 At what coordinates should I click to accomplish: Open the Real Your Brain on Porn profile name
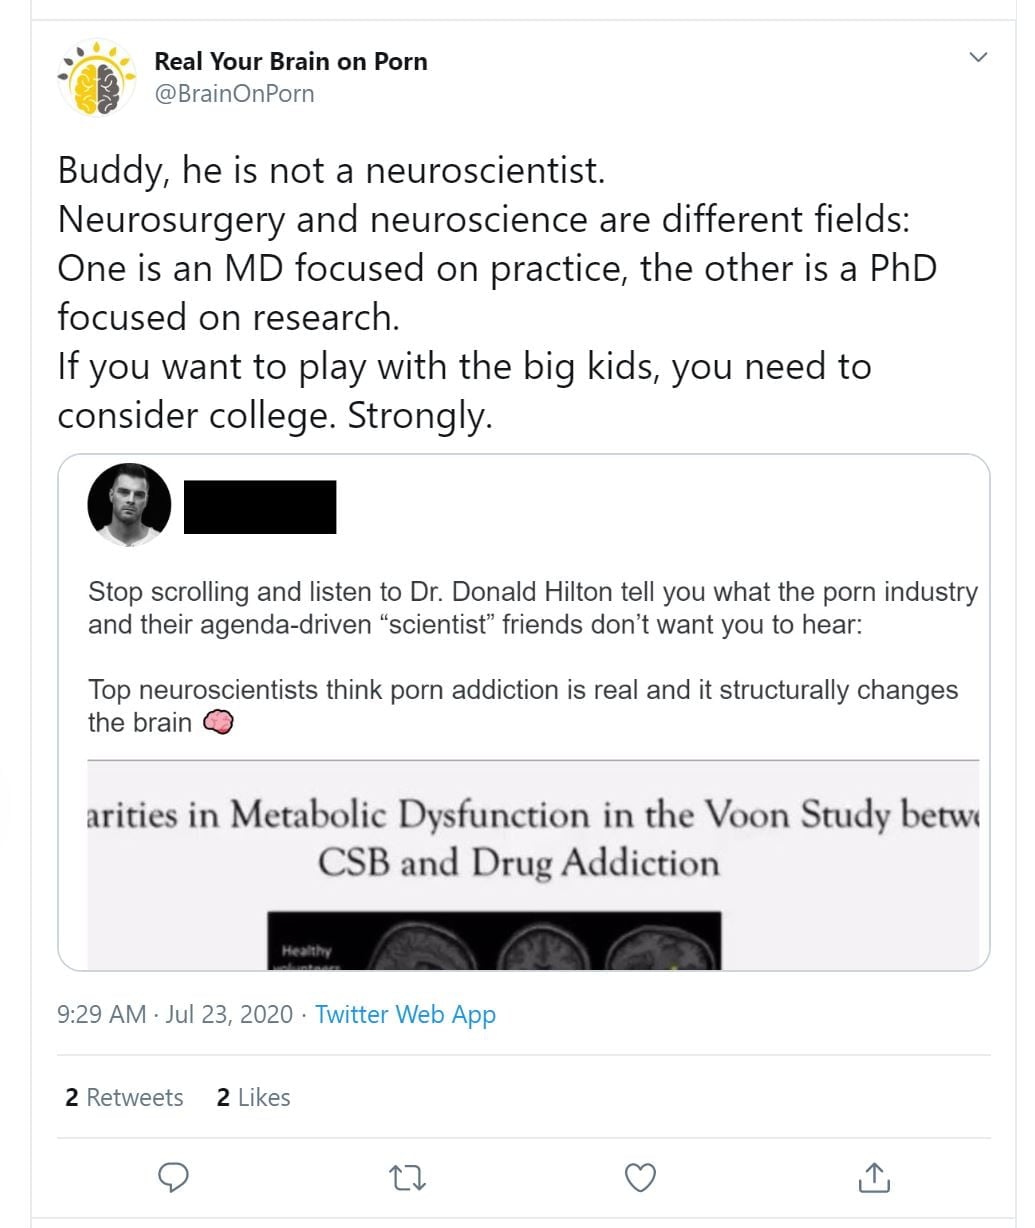pyautogui.click(x=290, y=61)
